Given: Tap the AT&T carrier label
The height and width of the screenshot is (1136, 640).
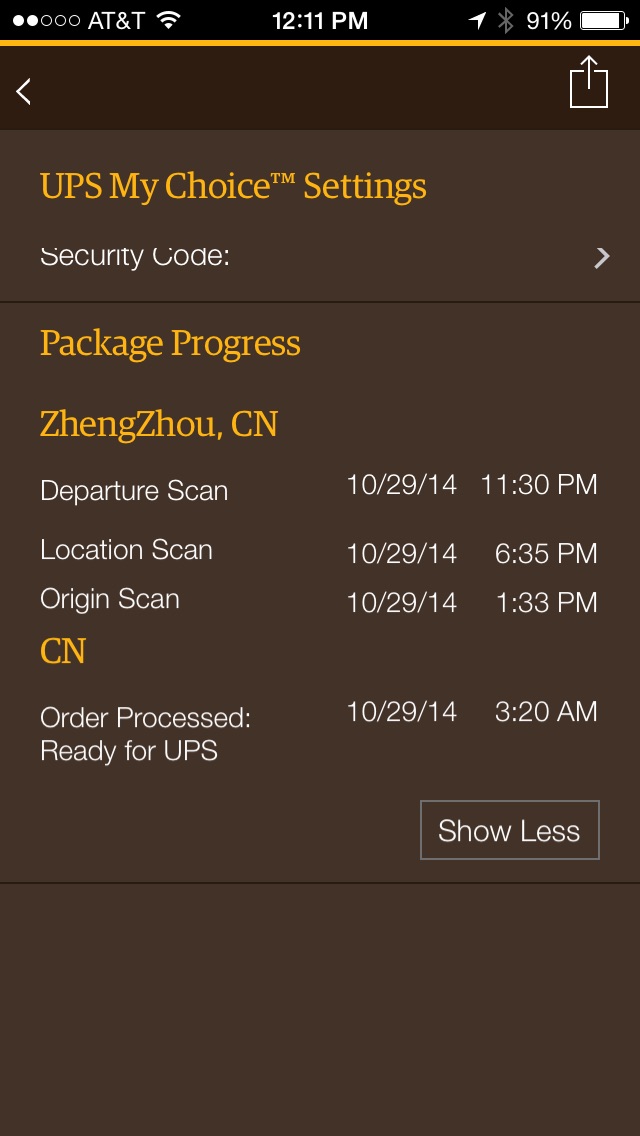Looking at the screenshot, I should tap(116, 20).
